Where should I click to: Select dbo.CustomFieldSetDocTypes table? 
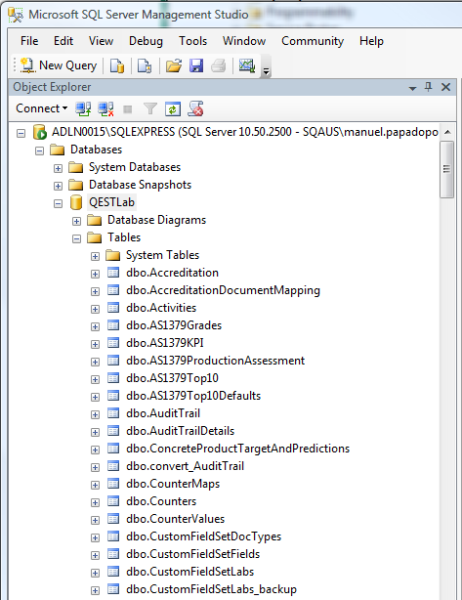(204, 537)
